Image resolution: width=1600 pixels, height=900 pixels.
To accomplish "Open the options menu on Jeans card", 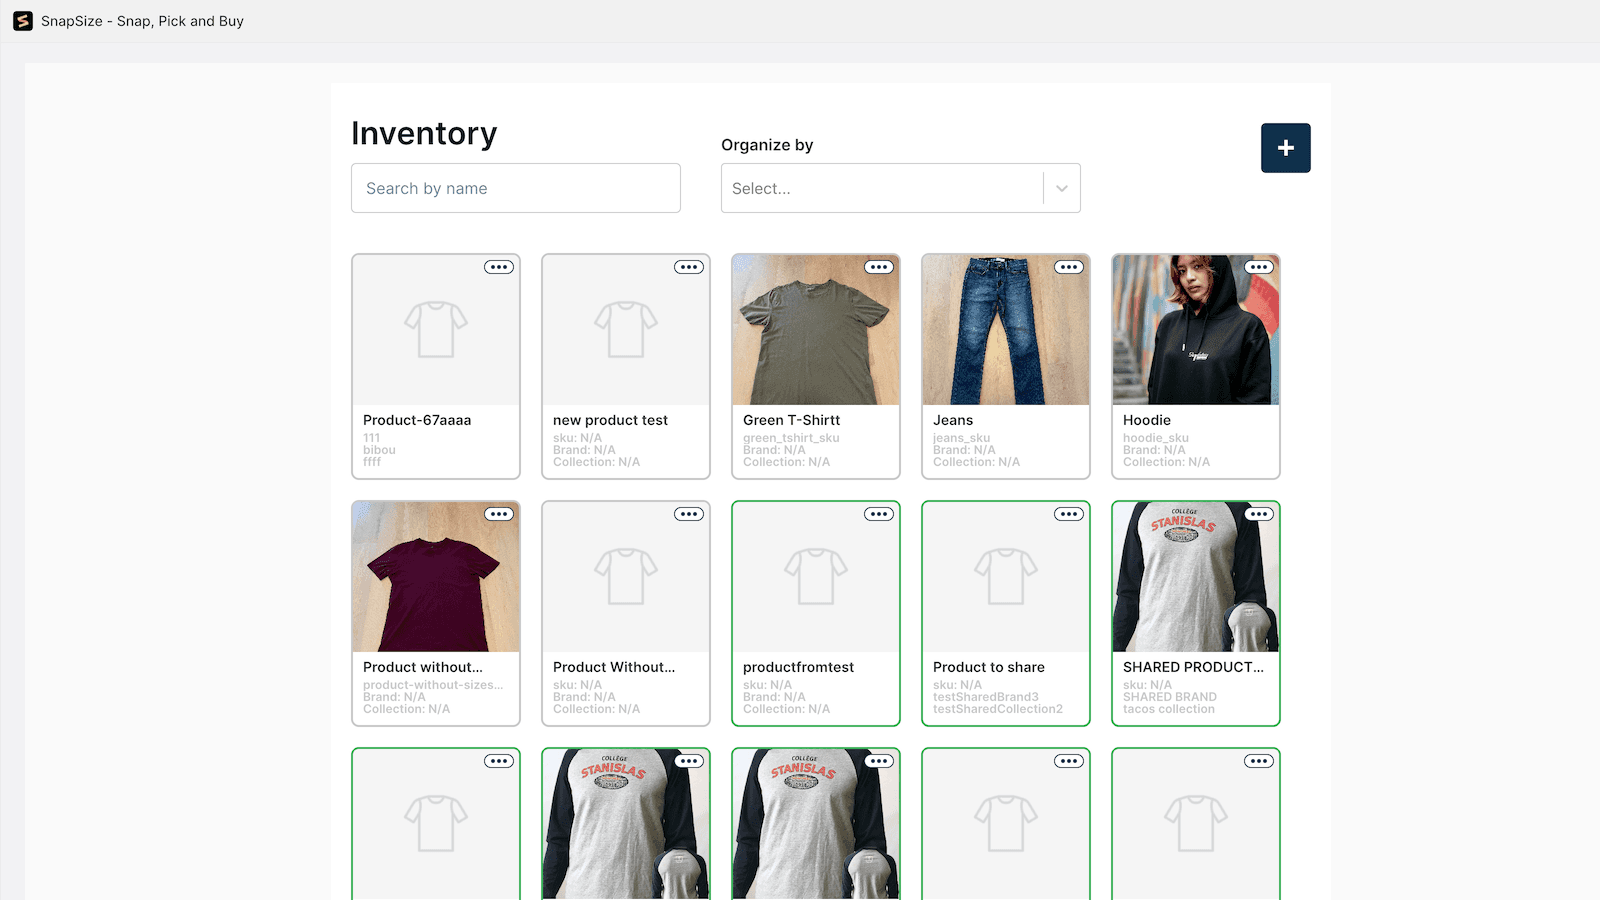I will pyautogui.click(x=1069, y=267).
